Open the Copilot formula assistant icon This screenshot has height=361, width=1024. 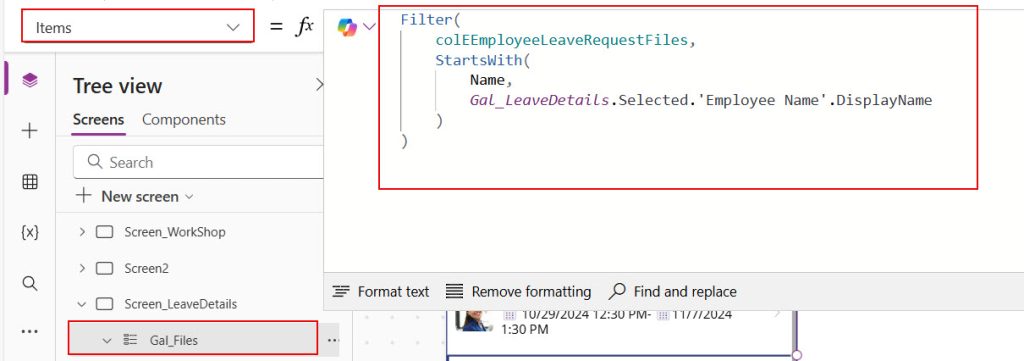point(347,27)
